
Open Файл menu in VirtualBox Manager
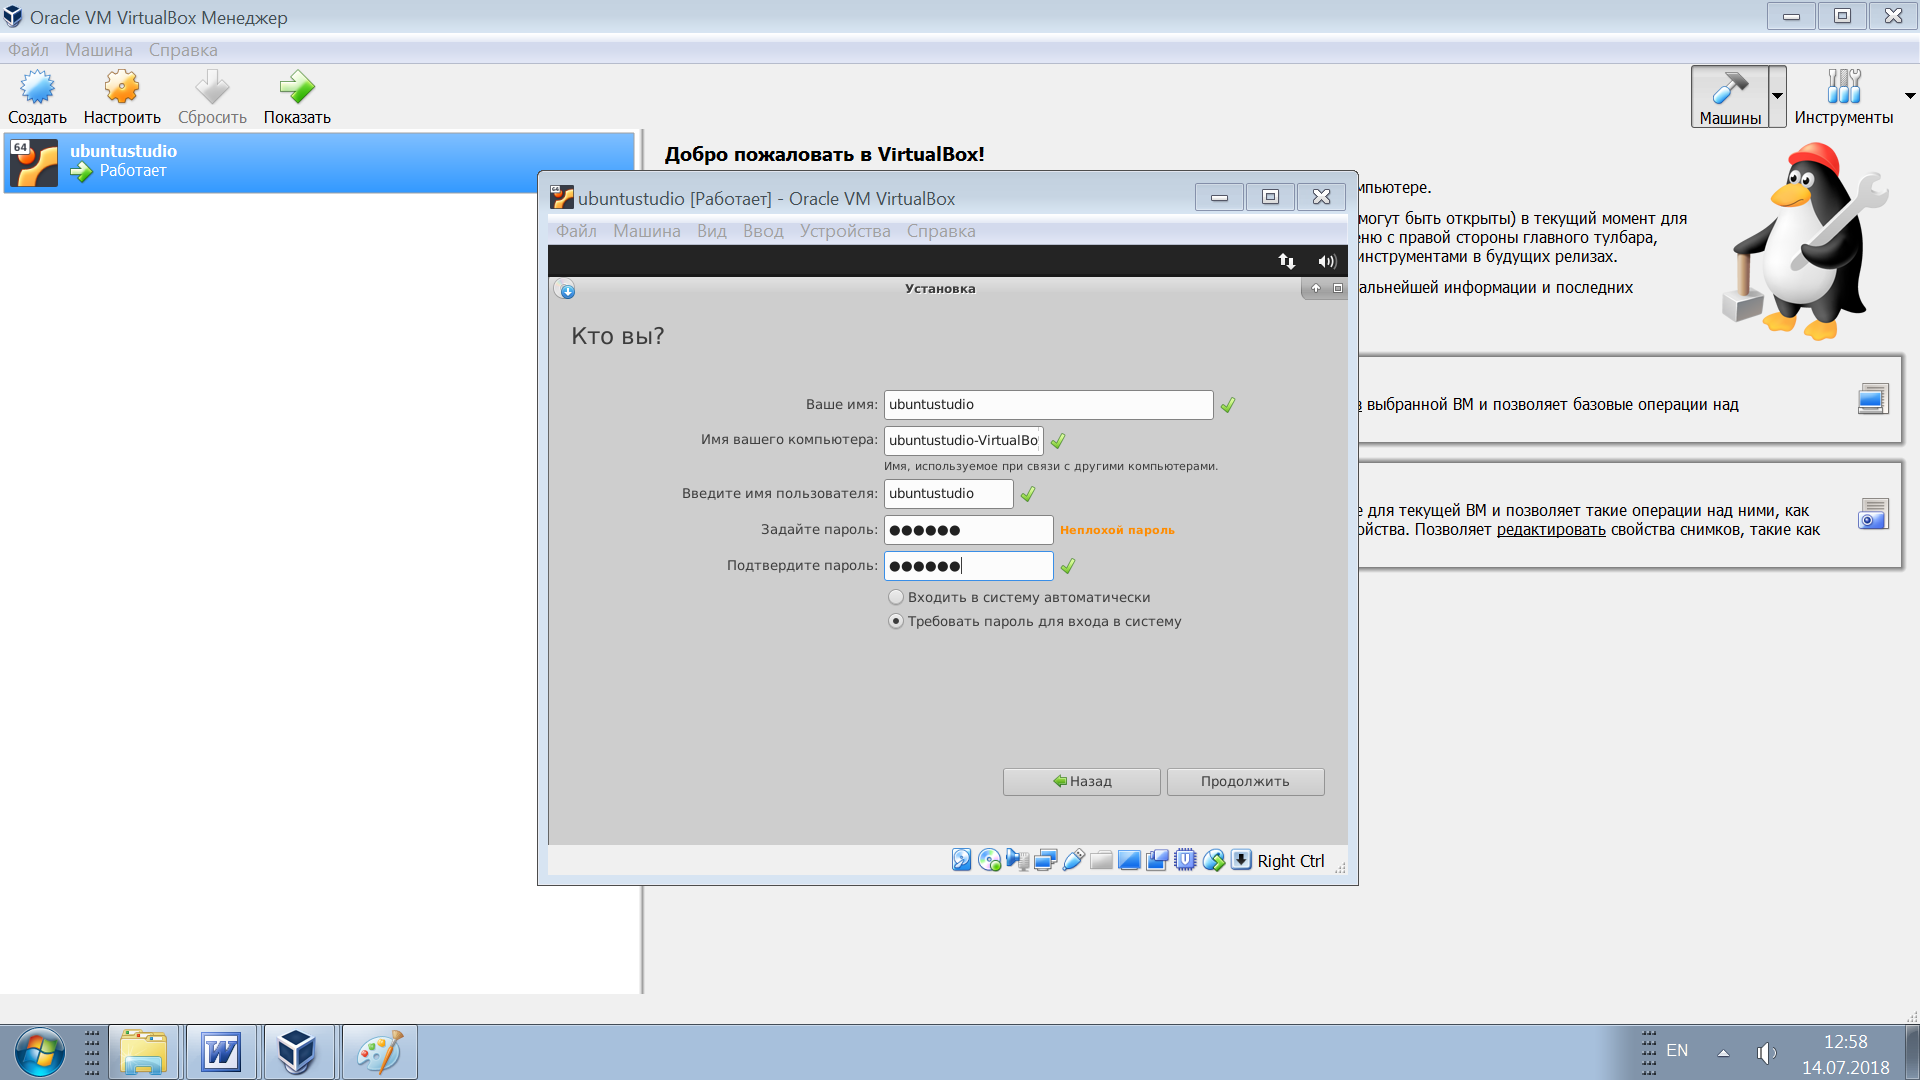pos(28,50)
